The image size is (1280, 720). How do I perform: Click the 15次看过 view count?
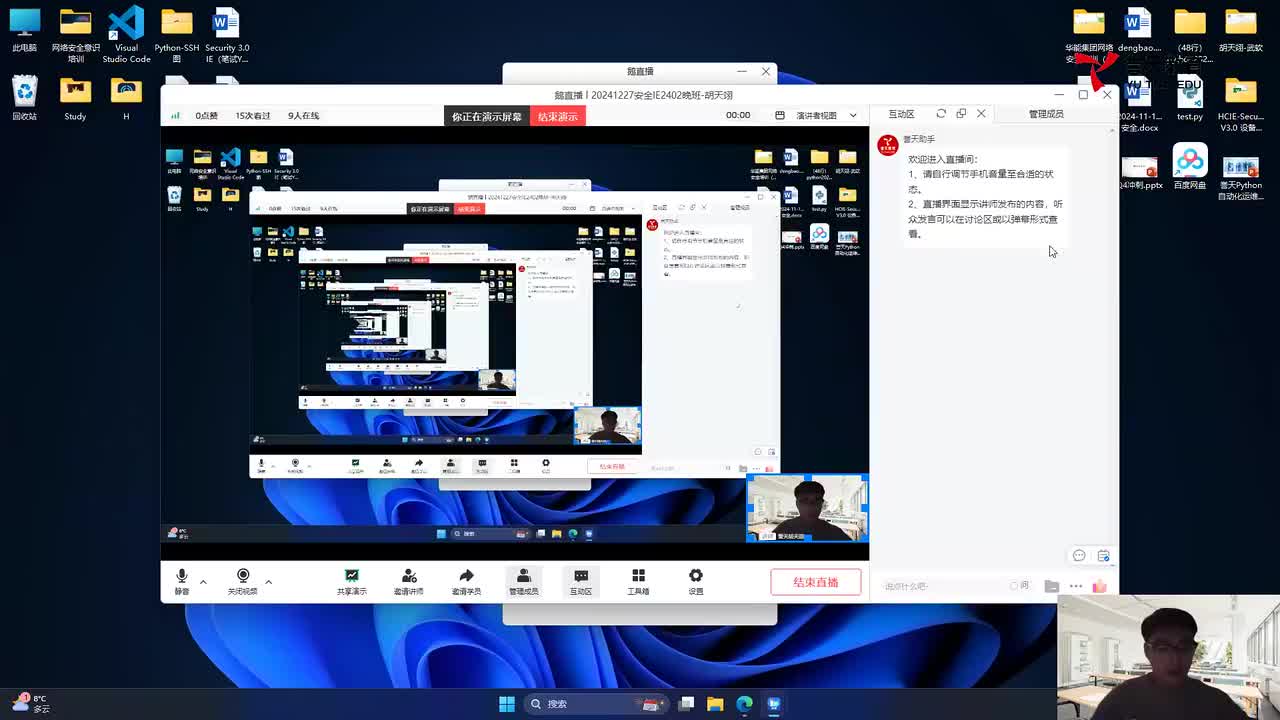pos(253,116)
